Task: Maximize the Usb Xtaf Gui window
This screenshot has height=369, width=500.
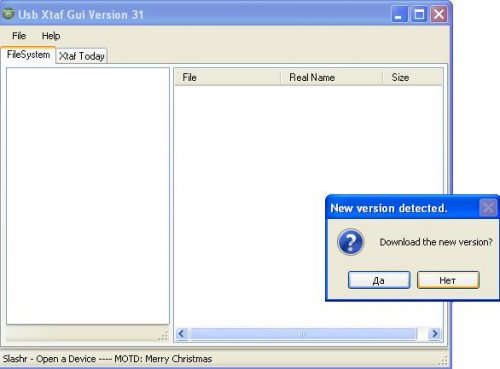Action: (419, 14)
